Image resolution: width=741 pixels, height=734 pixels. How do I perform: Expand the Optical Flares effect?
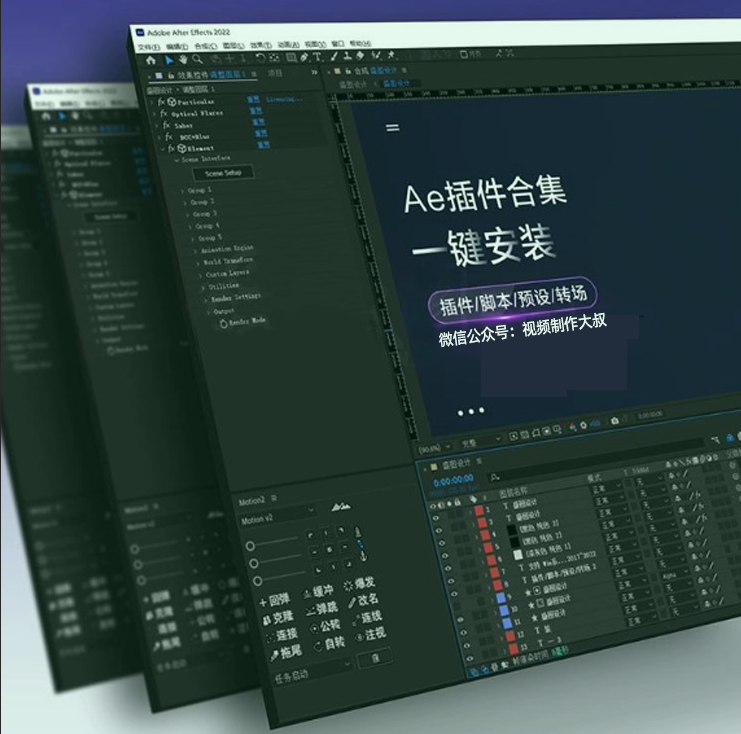pos(155,114)
